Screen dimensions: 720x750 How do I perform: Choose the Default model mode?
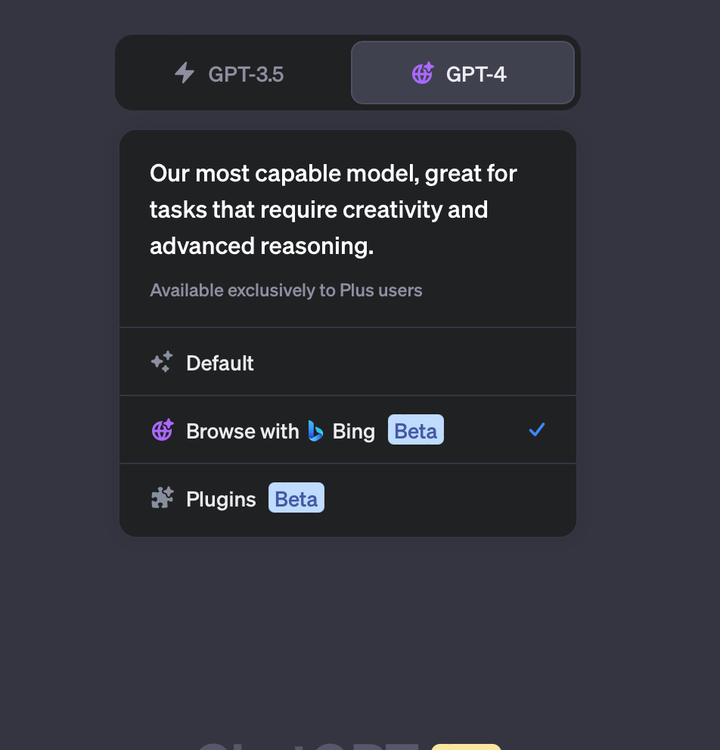pyautogui.click(x=220, y=363)
